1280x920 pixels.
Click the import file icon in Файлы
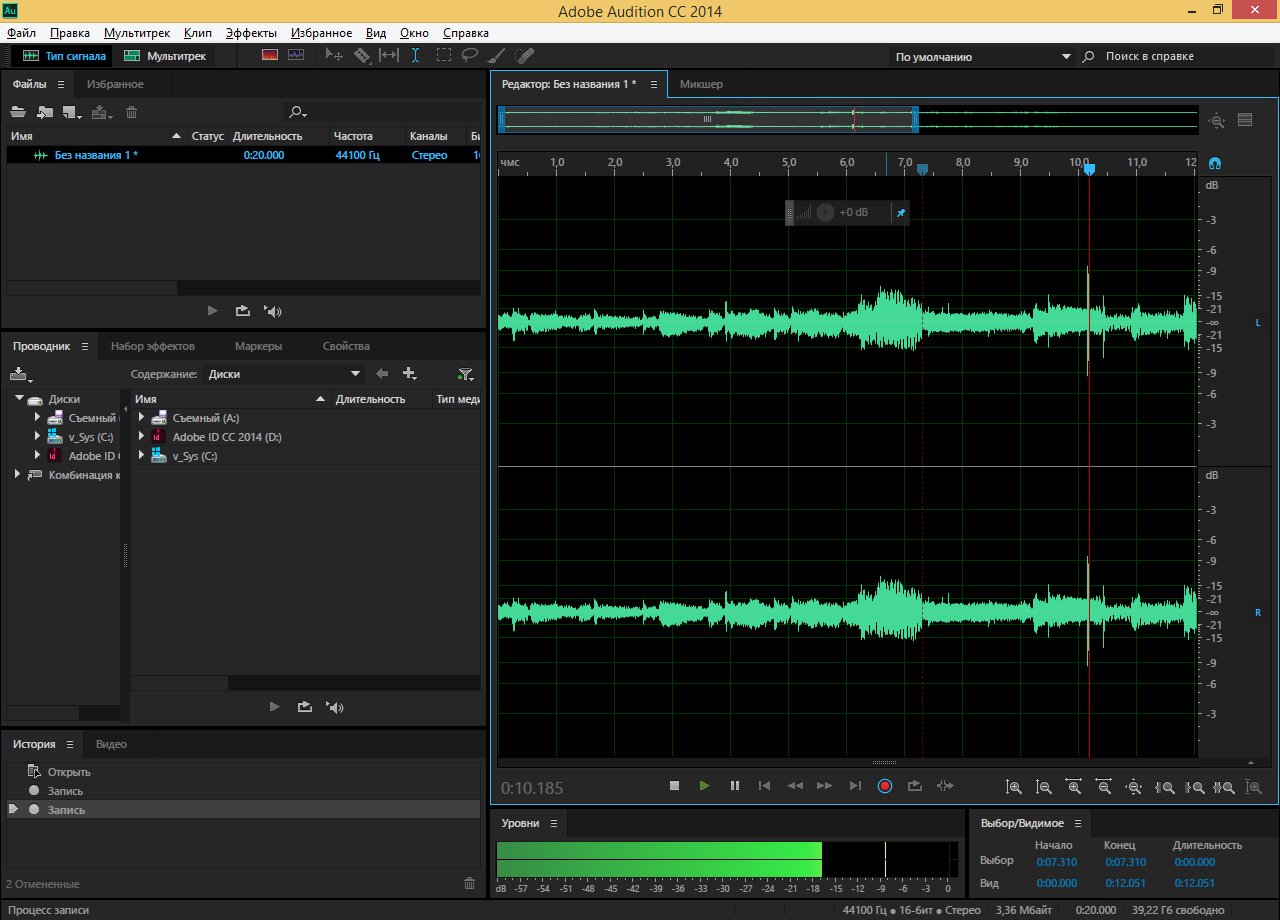coord(45,113)
